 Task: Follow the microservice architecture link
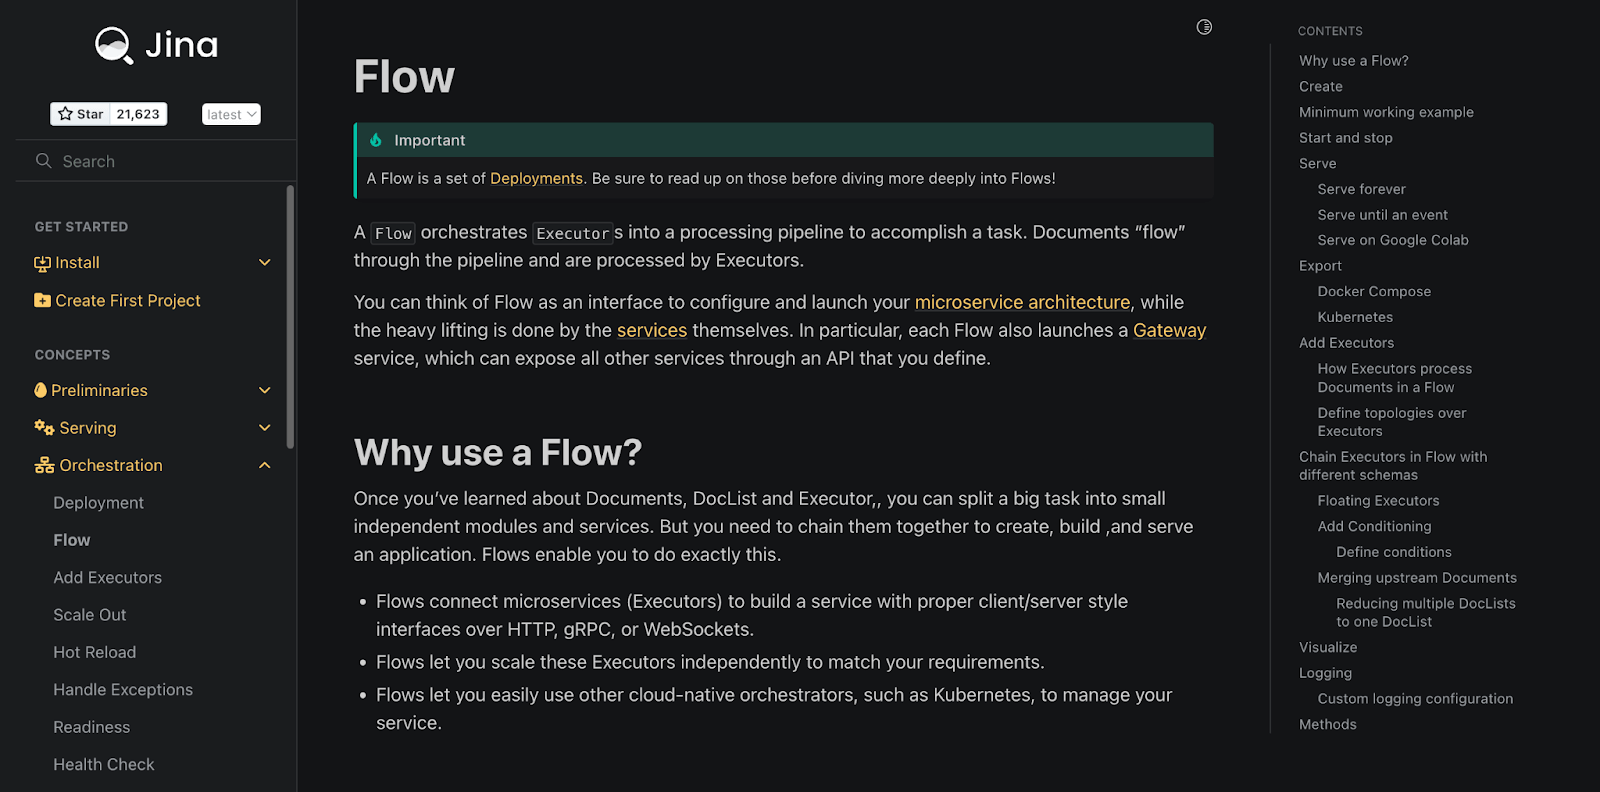tap(1022, 302)
